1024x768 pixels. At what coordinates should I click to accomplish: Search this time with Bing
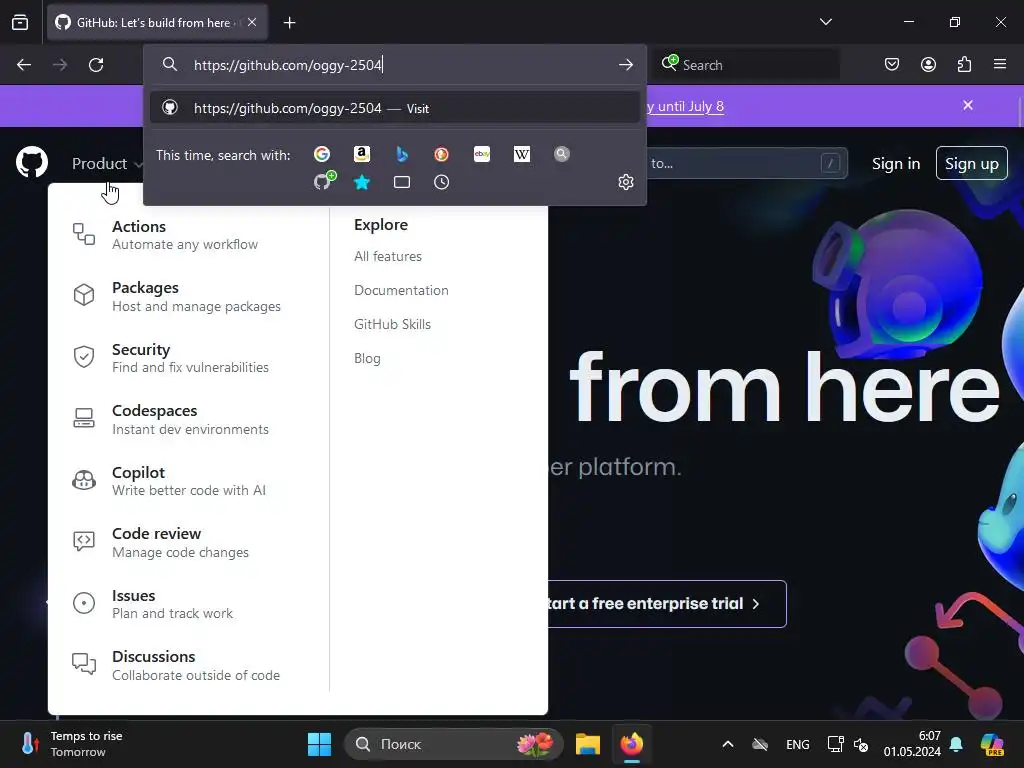coord(402,154)
